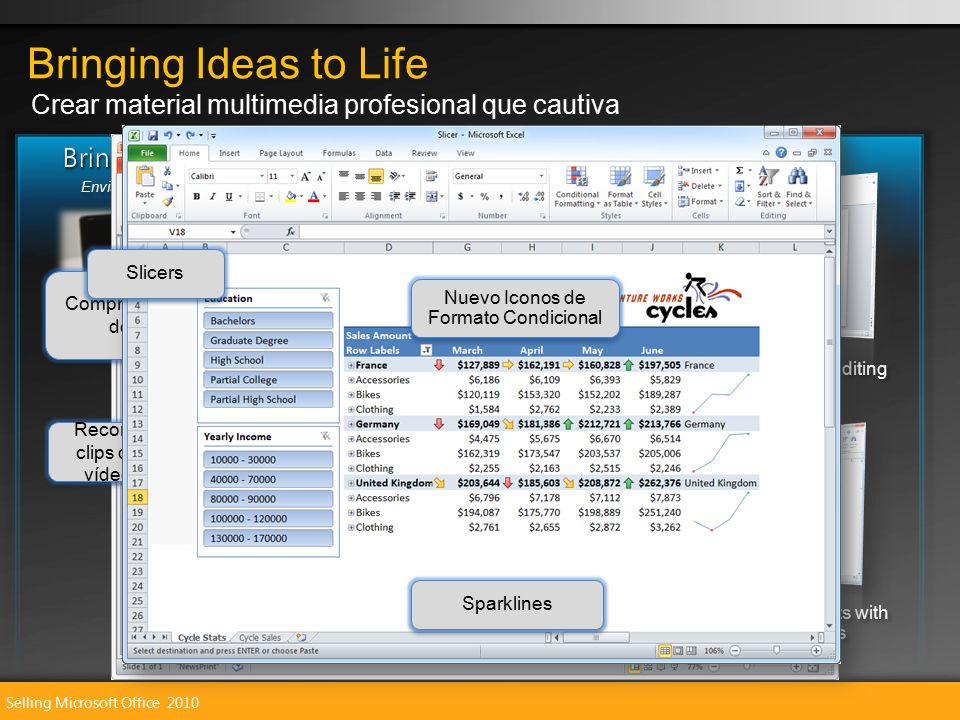Click the AutoSum sigma icon
The height and width of the screenshot is (720, 960).
(740, 171)
